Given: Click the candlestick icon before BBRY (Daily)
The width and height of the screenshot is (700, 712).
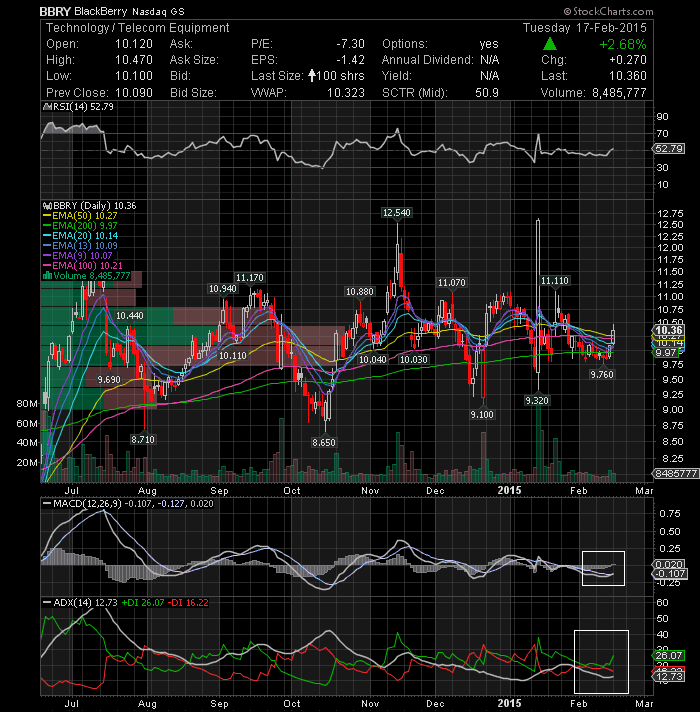Looking at the screenshot, I should [x=47, y=206].
